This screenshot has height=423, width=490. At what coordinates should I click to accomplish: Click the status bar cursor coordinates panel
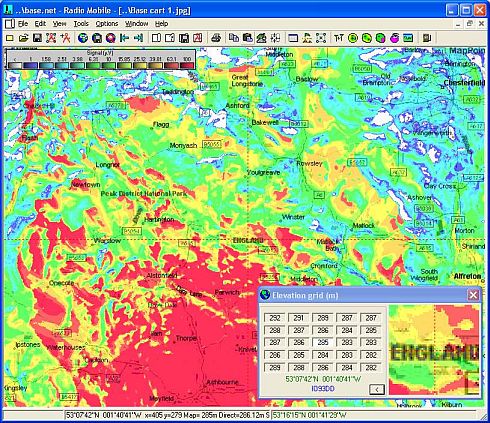click(168, 415)
